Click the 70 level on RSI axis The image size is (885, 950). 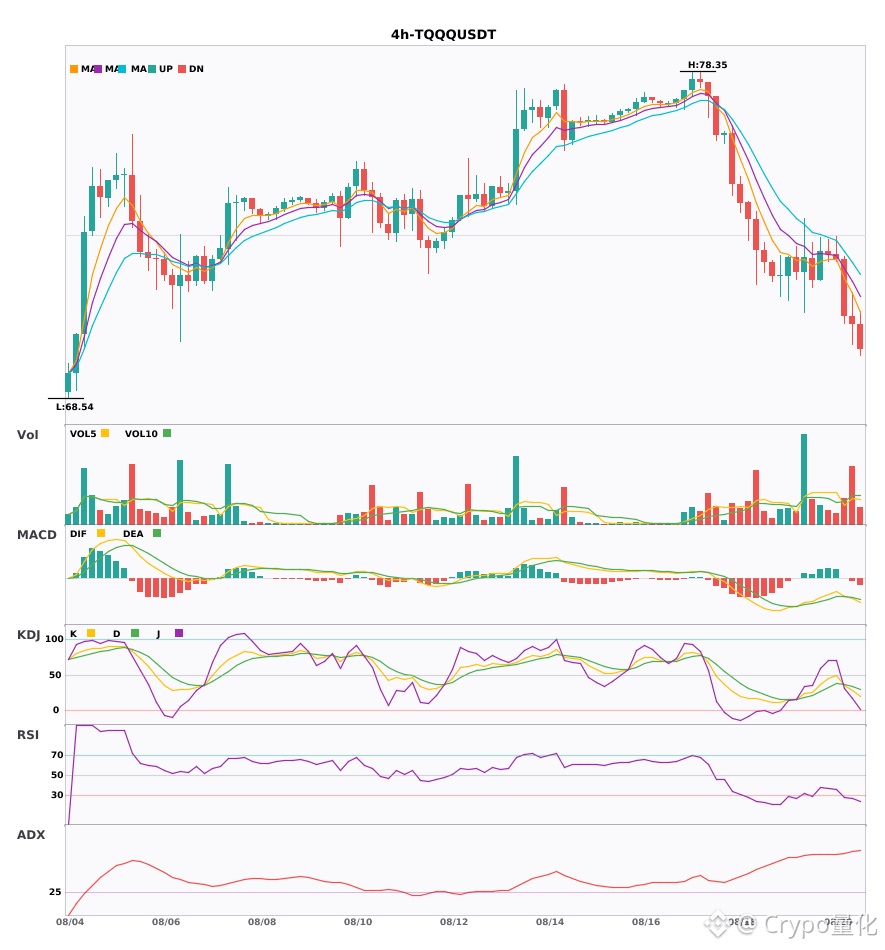coord(57,755)
